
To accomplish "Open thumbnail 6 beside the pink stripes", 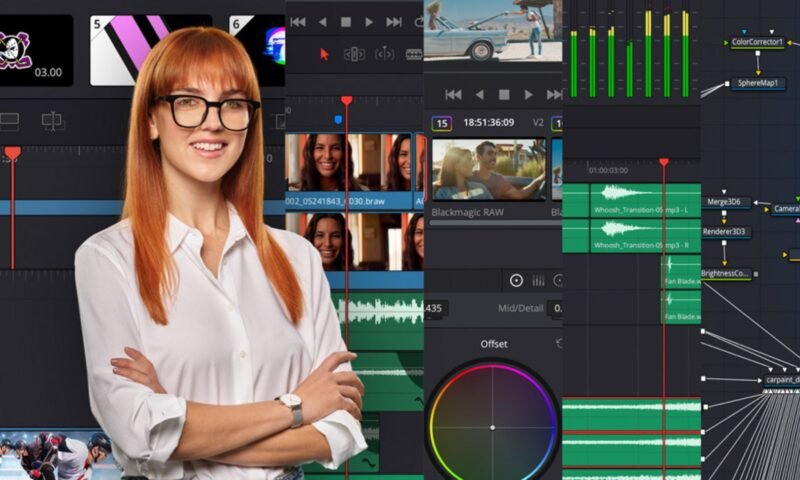I will click(257, 50).
